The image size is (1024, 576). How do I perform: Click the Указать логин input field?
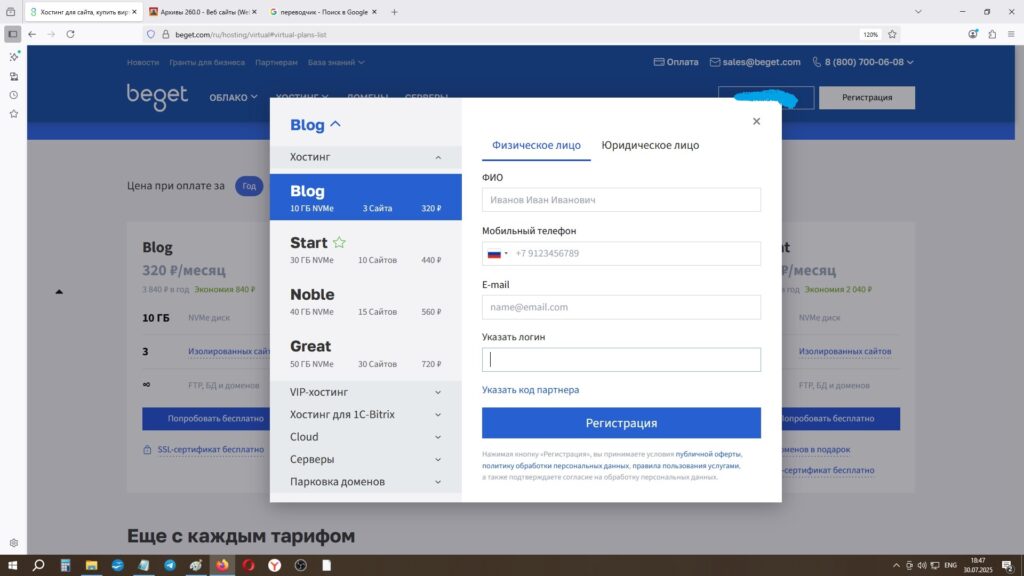coord(621,360)
